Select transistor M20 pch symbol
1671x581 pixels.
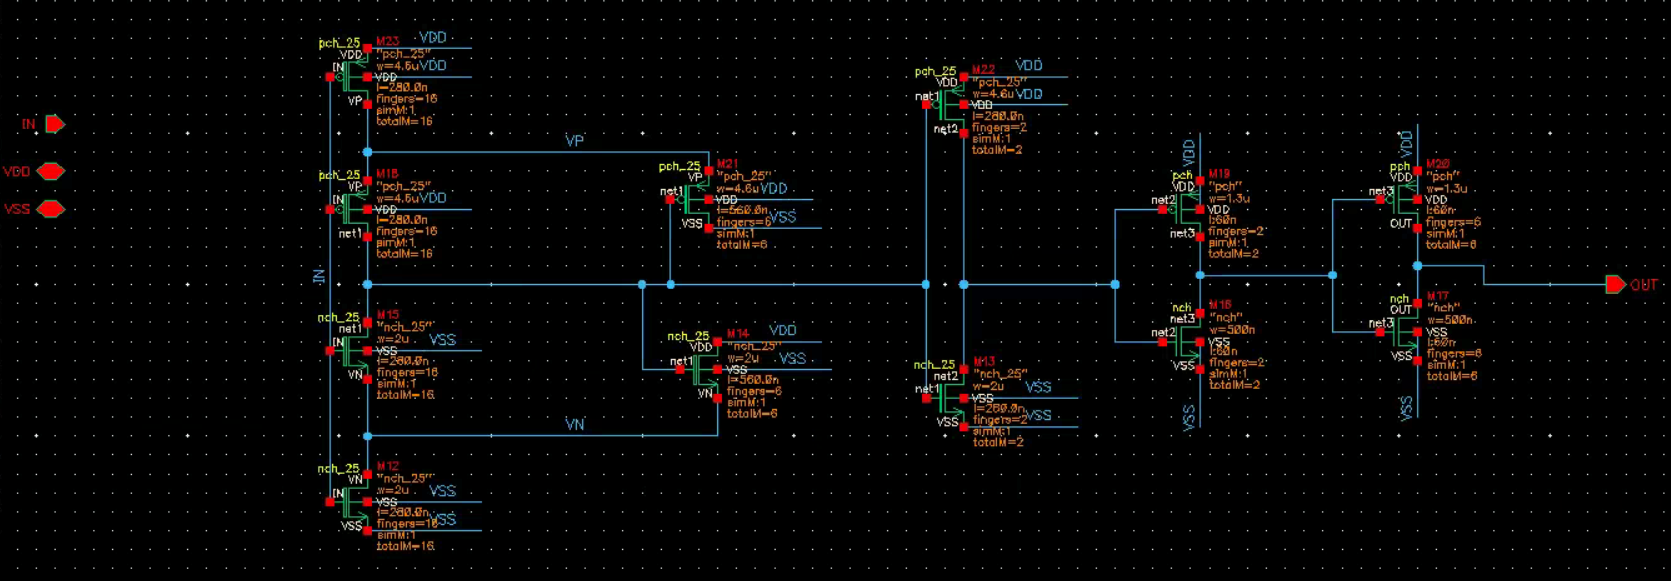point(1401,200)
